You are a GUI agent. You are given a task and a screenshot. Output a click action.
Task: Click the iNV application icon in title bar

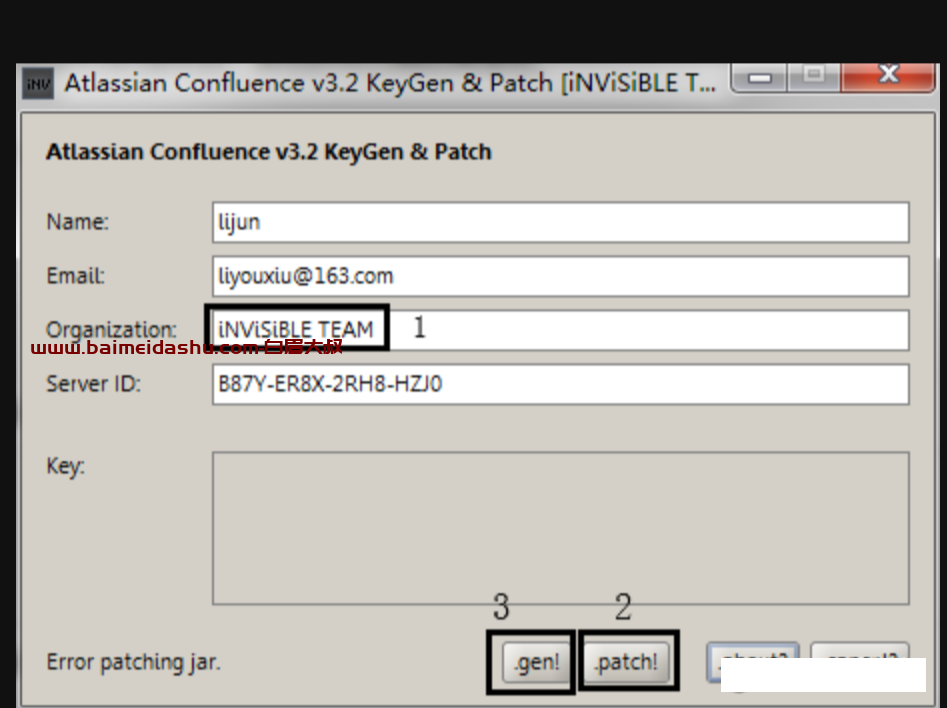(x=38, y=83)
